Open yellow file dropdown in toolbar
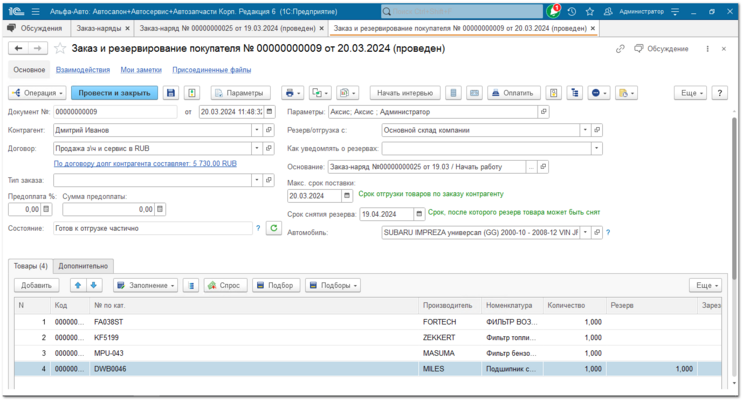Viewport: 743px width, 401px height. (626, 93)
